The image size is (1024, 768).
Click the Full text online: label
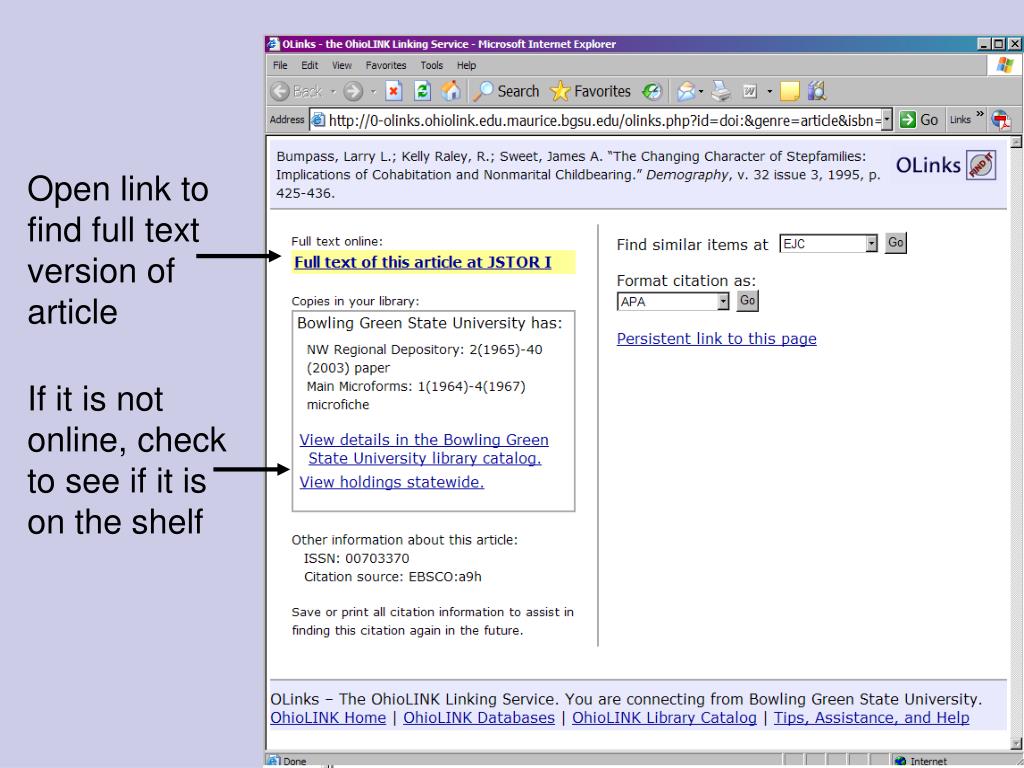pos(337,241)
